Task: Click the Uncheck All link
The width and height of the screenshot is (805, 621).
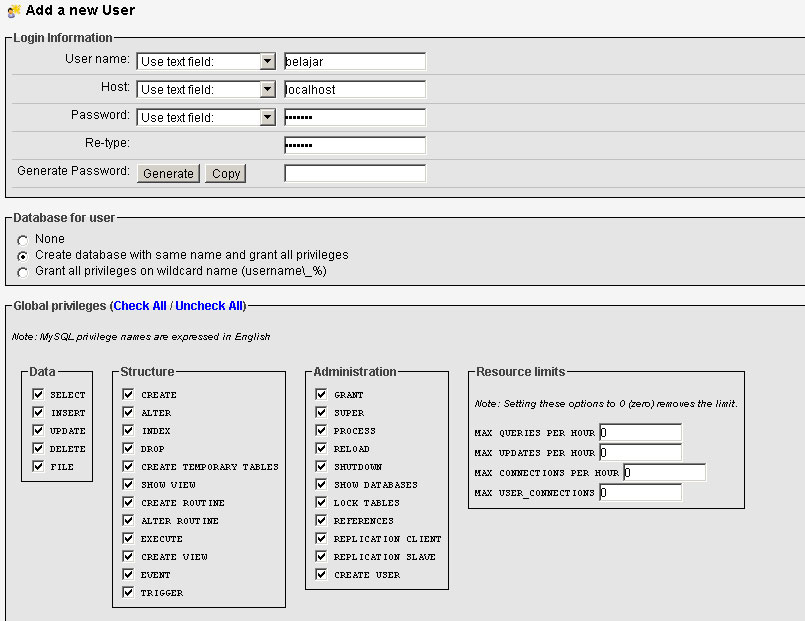Action: tap(209, 305)
